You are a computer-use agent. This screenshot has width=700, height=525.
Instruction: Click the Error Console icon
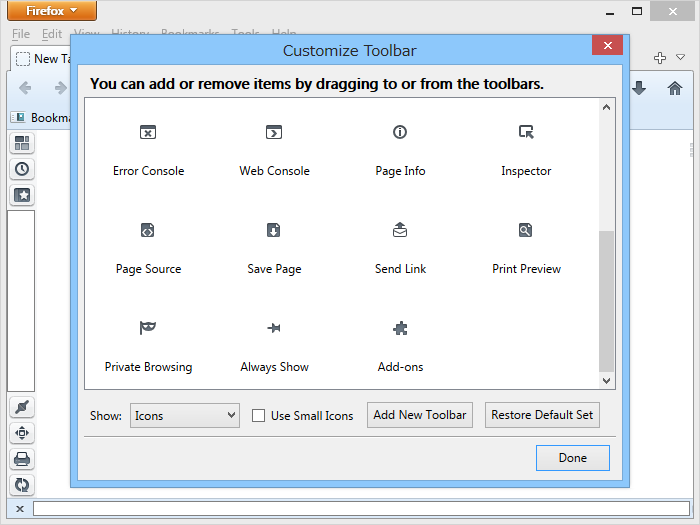[x=148, y=132]
